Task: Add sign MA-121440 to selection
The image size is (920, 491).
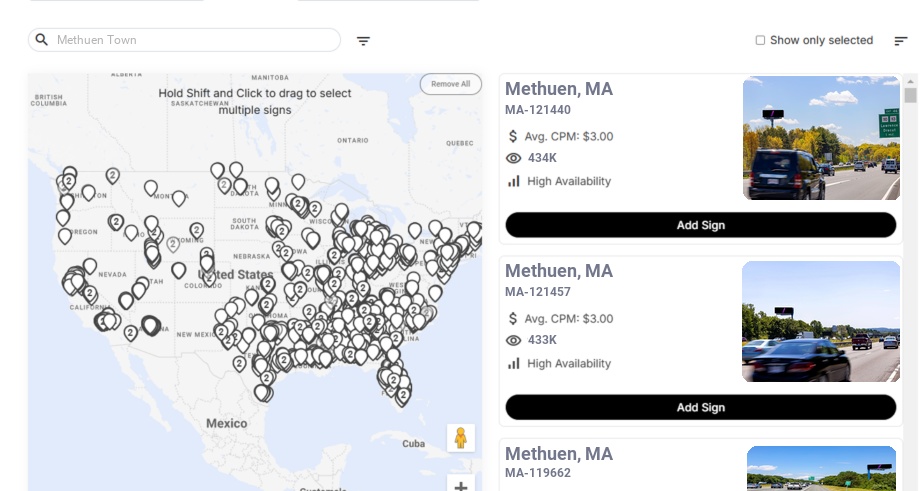Action: (700, 225)
